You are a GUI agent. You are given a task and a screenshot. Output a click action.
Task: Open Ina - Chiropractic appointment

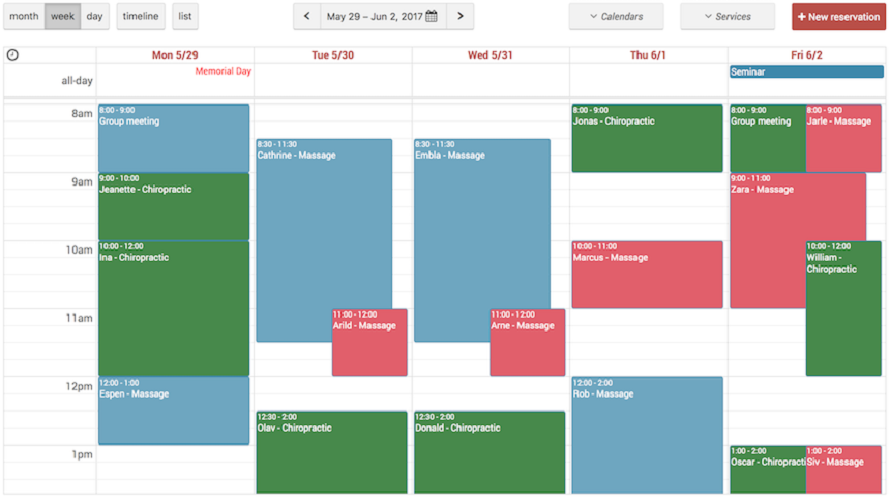pos(174,308)
